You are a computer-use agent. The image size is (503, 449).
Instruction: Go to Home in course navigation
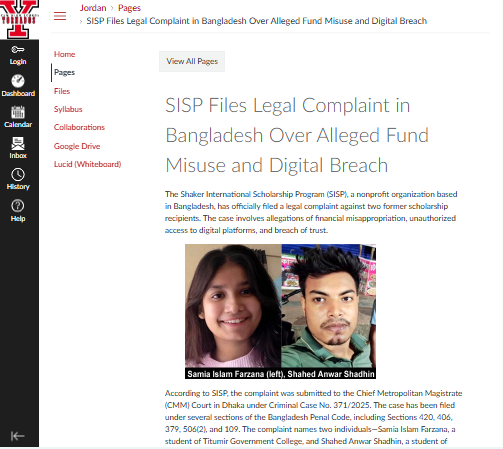point(64,54)
